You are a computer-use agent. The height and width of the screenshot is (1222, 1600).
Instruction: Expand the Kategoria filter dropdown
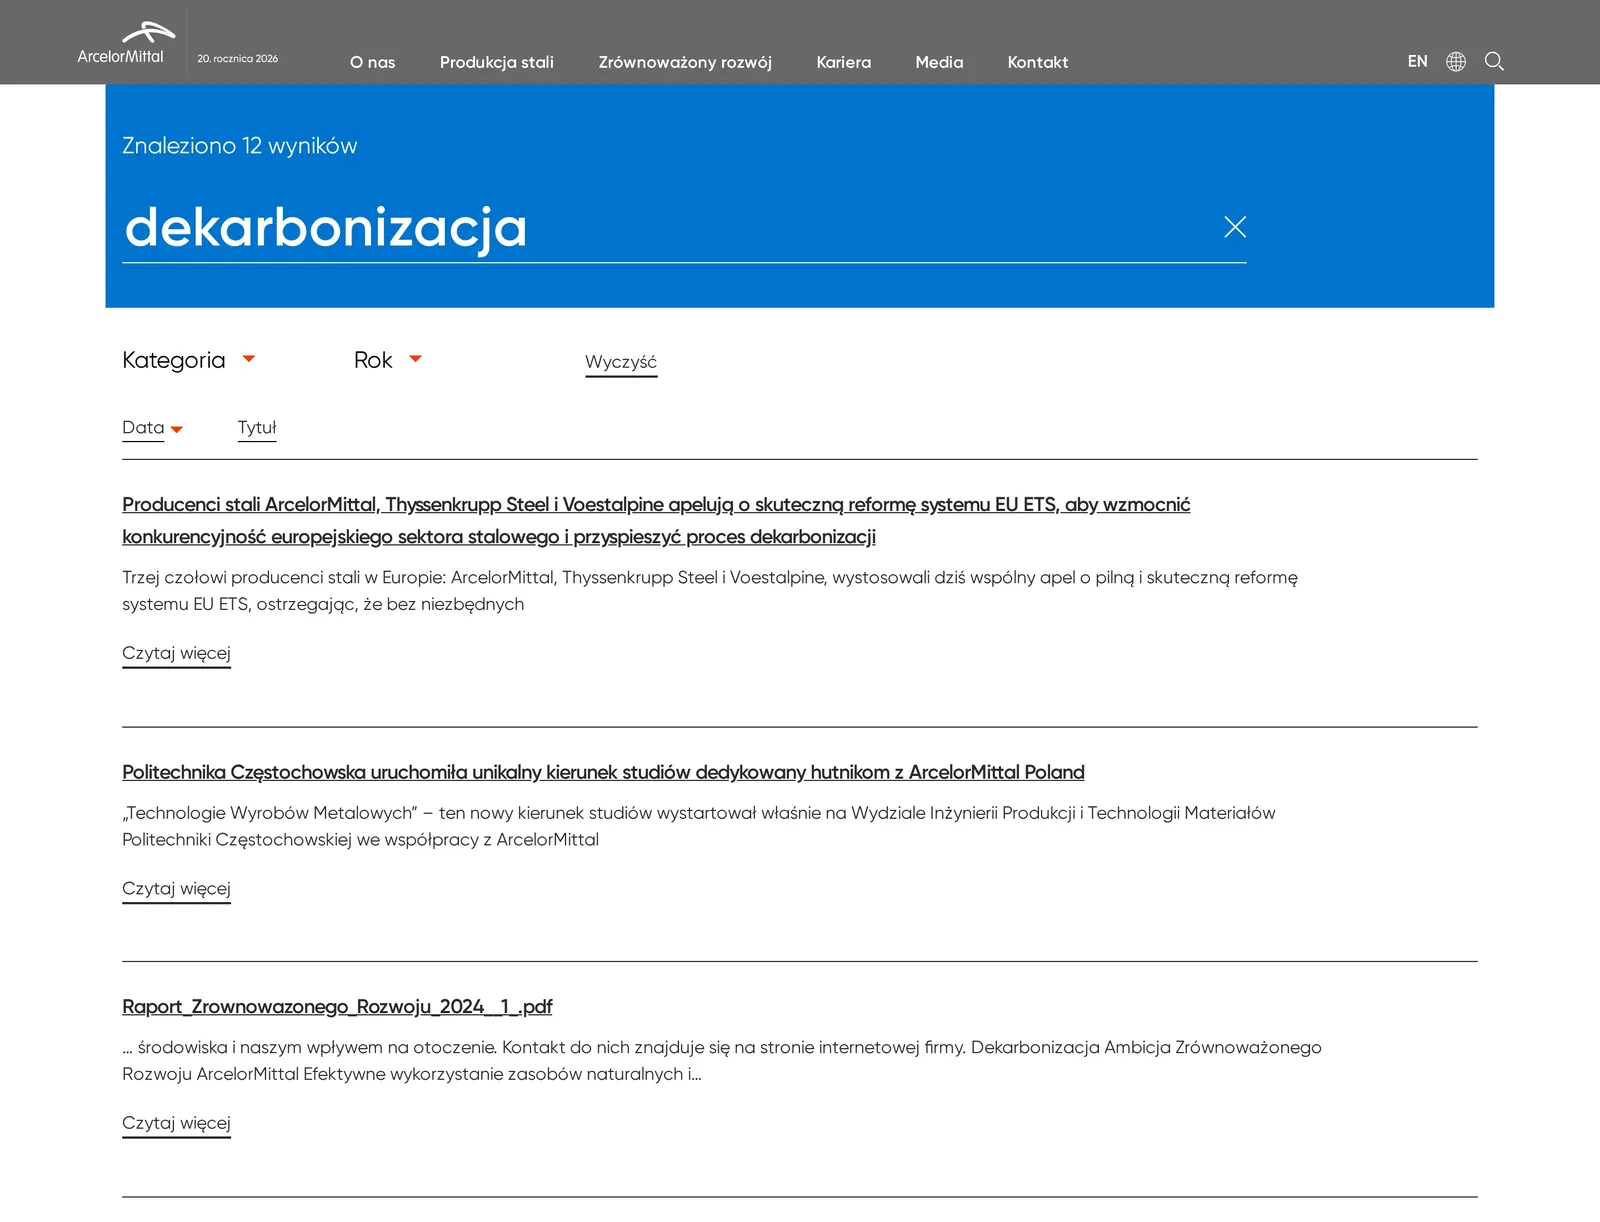coord(188,360)
